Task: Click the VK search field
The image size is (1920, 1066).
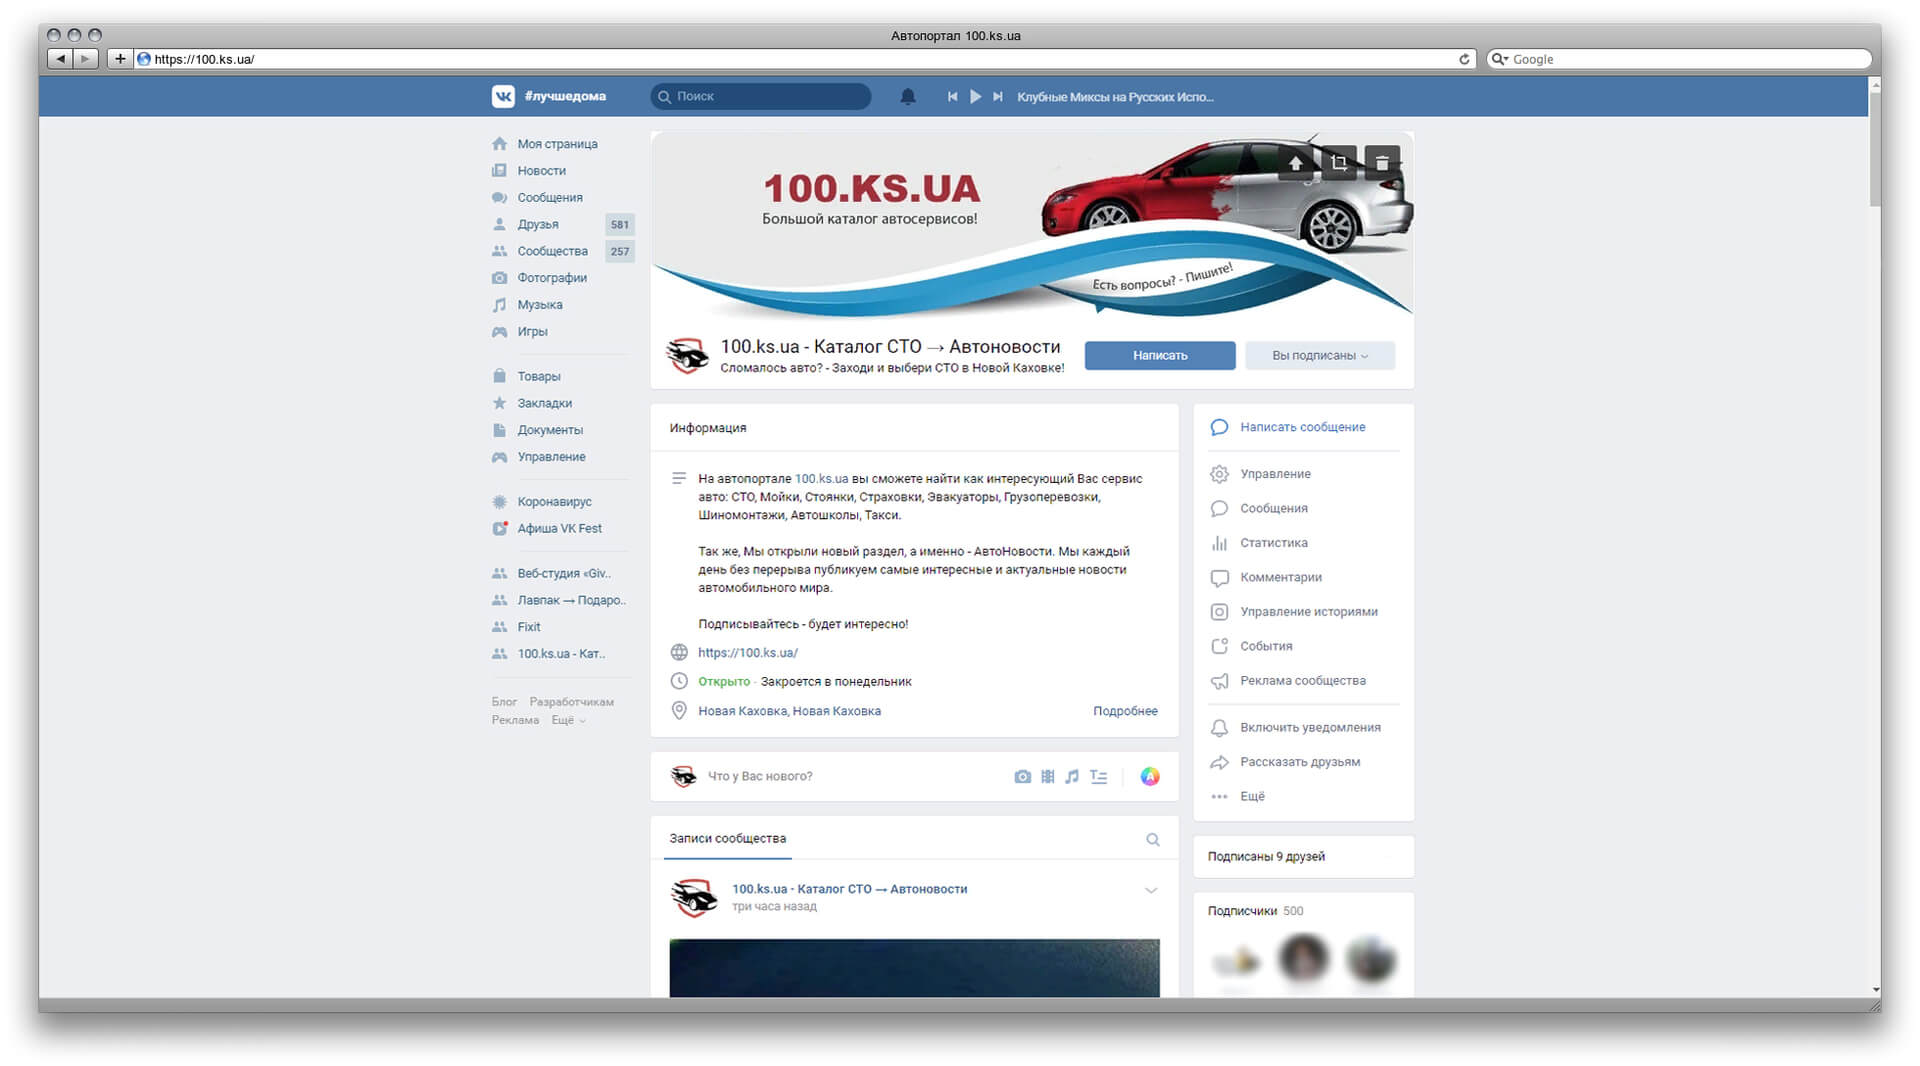Action: point(761,96)
